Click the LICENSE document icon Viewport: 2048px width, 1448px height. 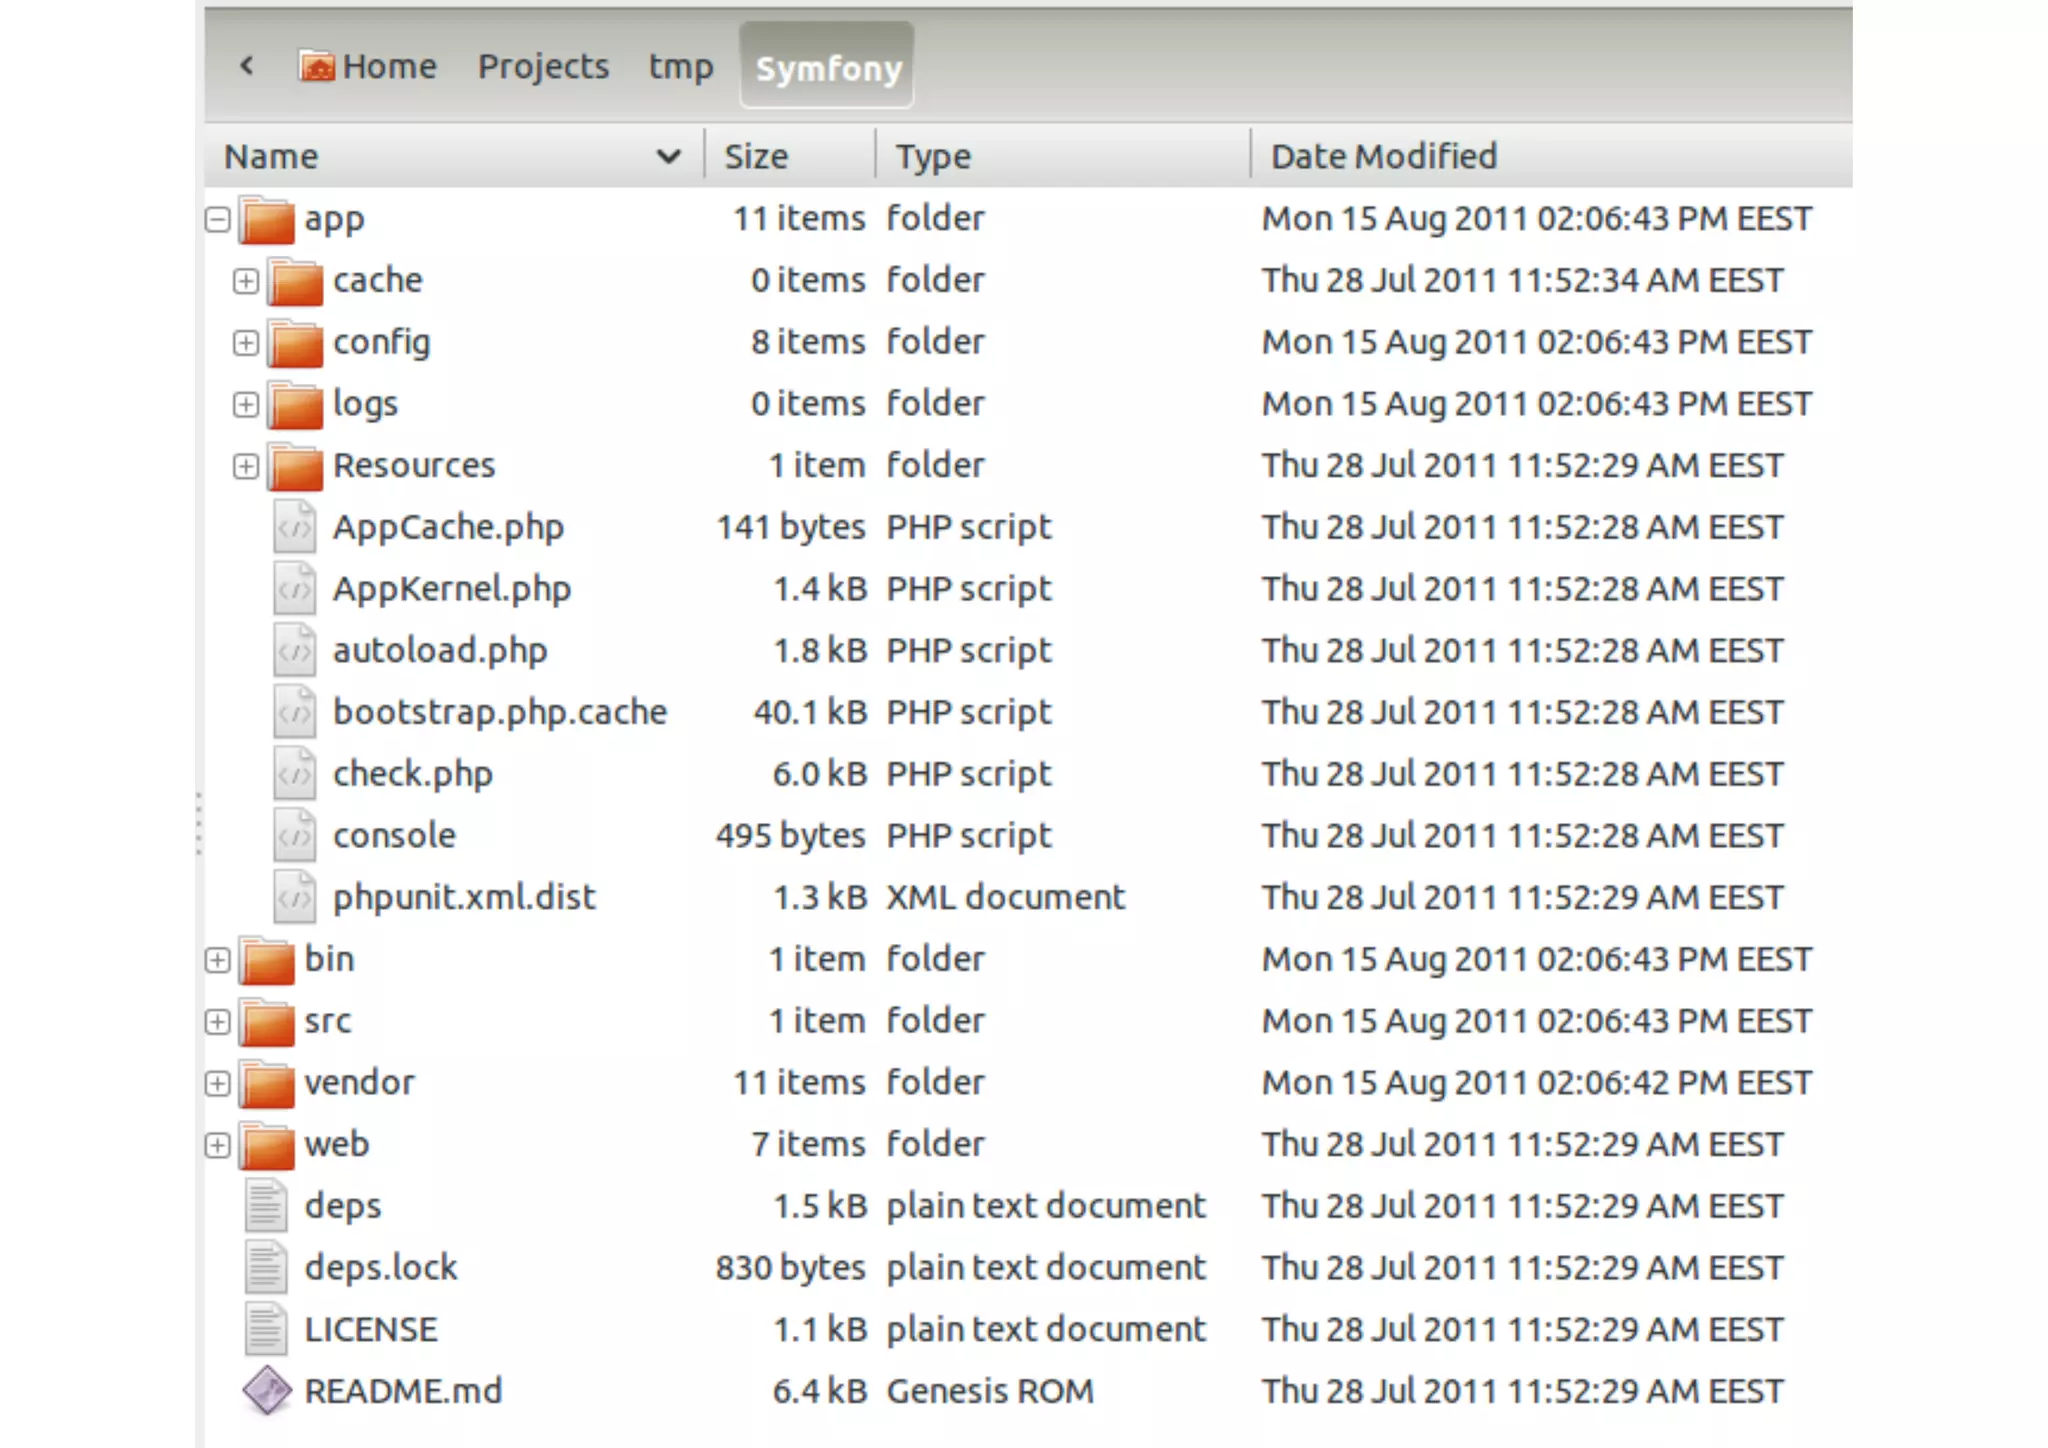(x=266, y=1329)
